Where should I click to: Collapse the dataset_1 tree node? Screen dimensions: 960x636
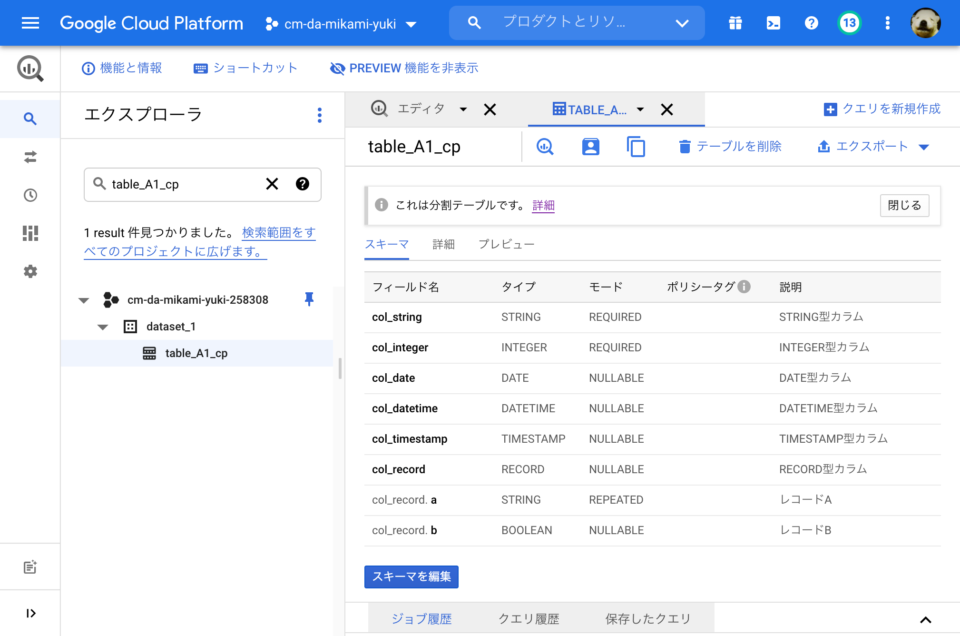point(104,326)
